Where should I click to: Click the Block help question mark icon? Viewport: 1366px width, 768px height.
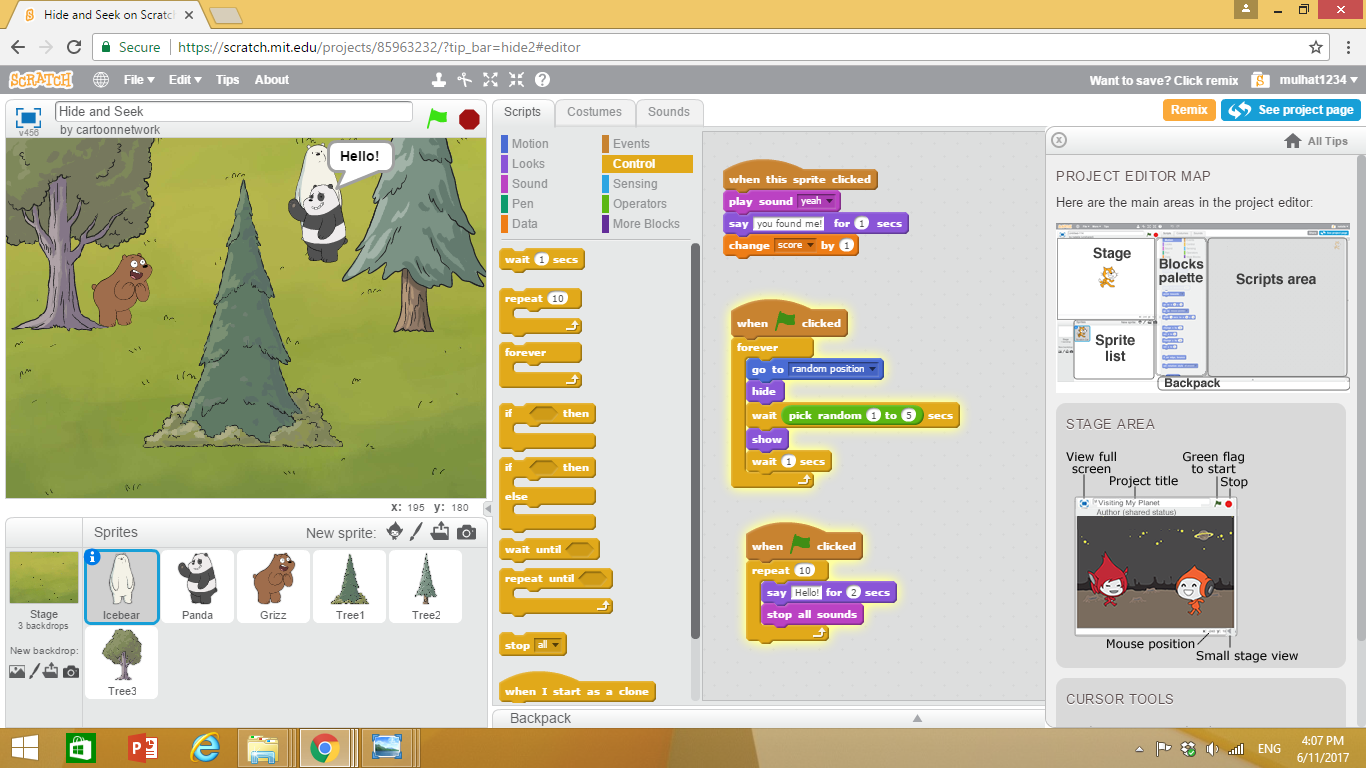pyautogui.click(x=542, y=80)
